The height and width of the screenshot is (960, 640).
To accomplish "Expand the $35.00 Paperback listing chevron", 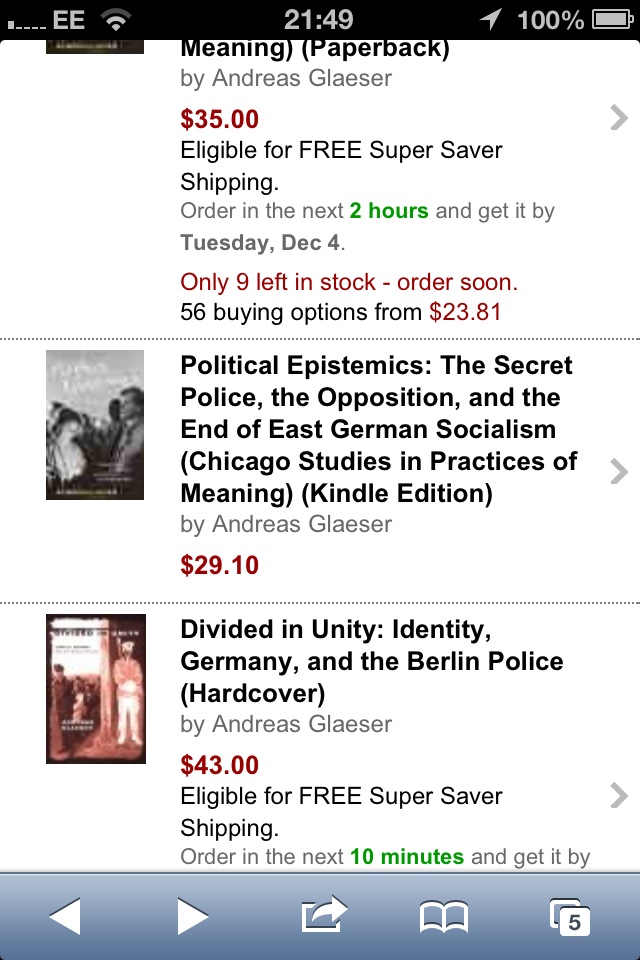I will tap(619, 119).
